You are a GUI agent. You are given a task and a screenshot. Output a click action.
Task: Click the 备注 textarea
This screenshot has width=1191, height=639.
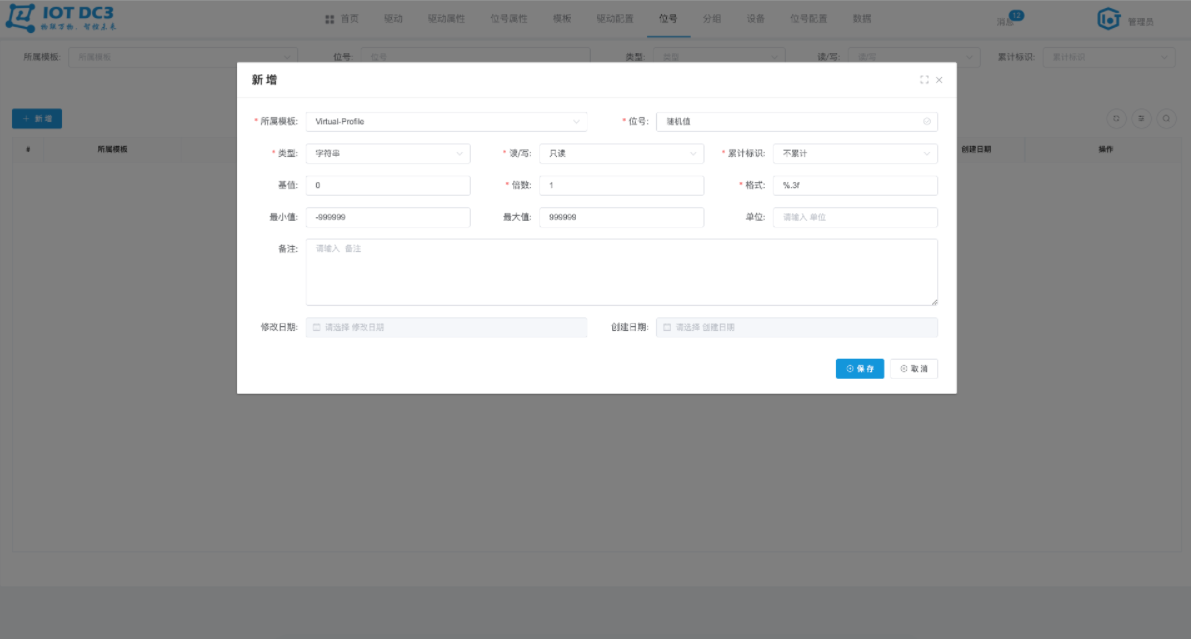tap(621, 272)
